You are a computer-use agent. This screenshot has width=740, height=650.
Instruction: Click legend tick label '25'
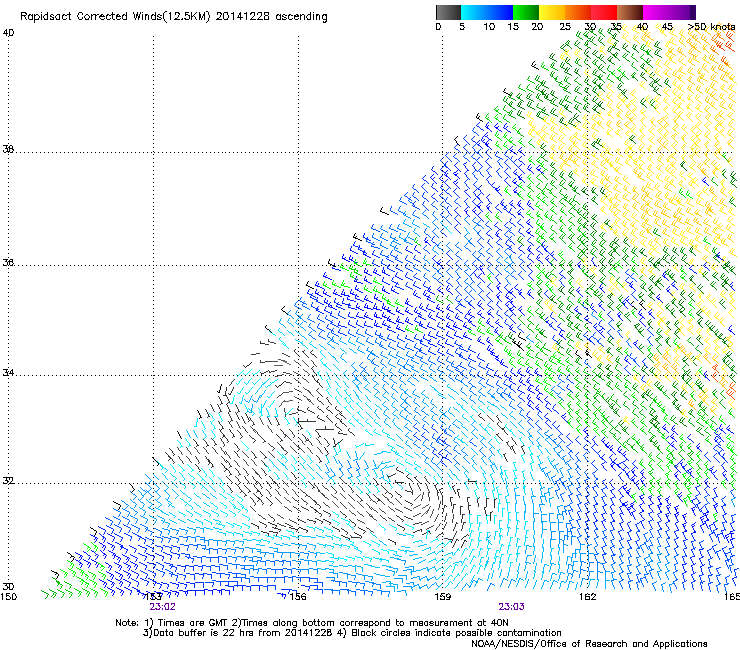point(565,27)
